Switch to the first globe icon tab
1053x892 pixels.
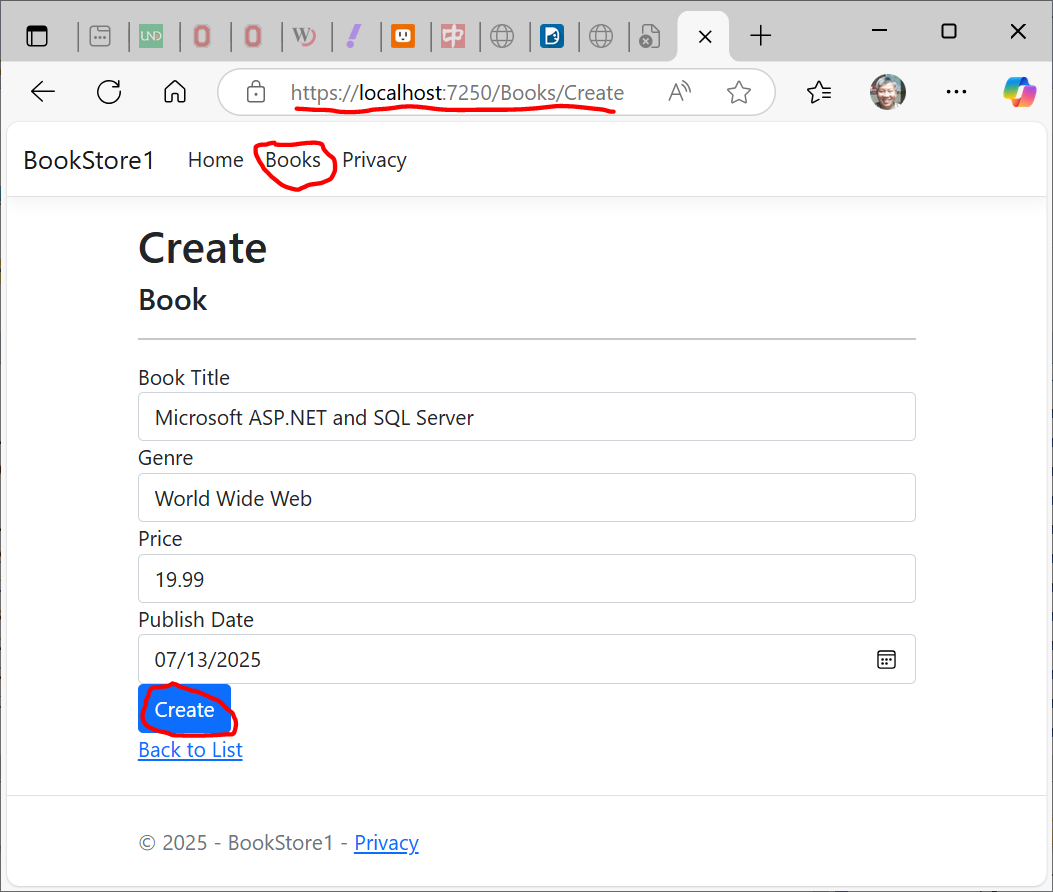(502, 36)
